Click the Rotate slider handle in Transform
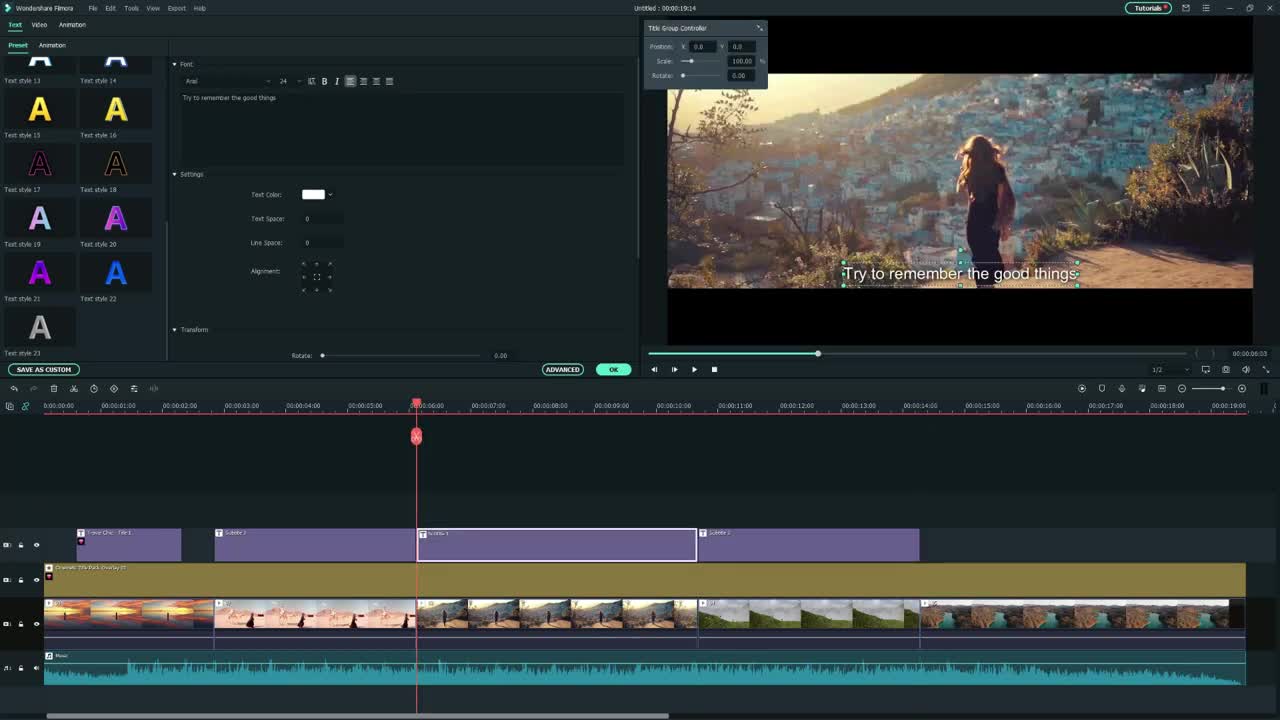This screenshot has height=720, width=1280. 322,355
